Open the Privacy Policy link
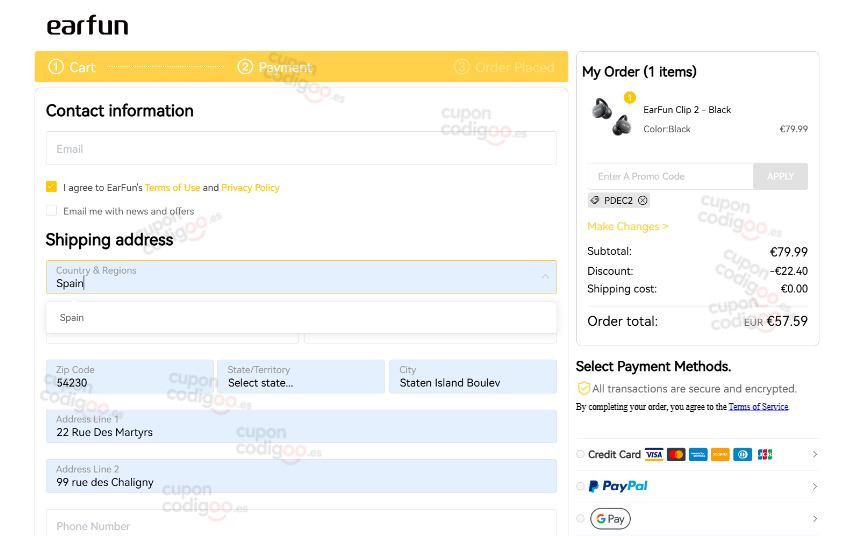Viewport: 855px width, 536px height. point(250,188)
